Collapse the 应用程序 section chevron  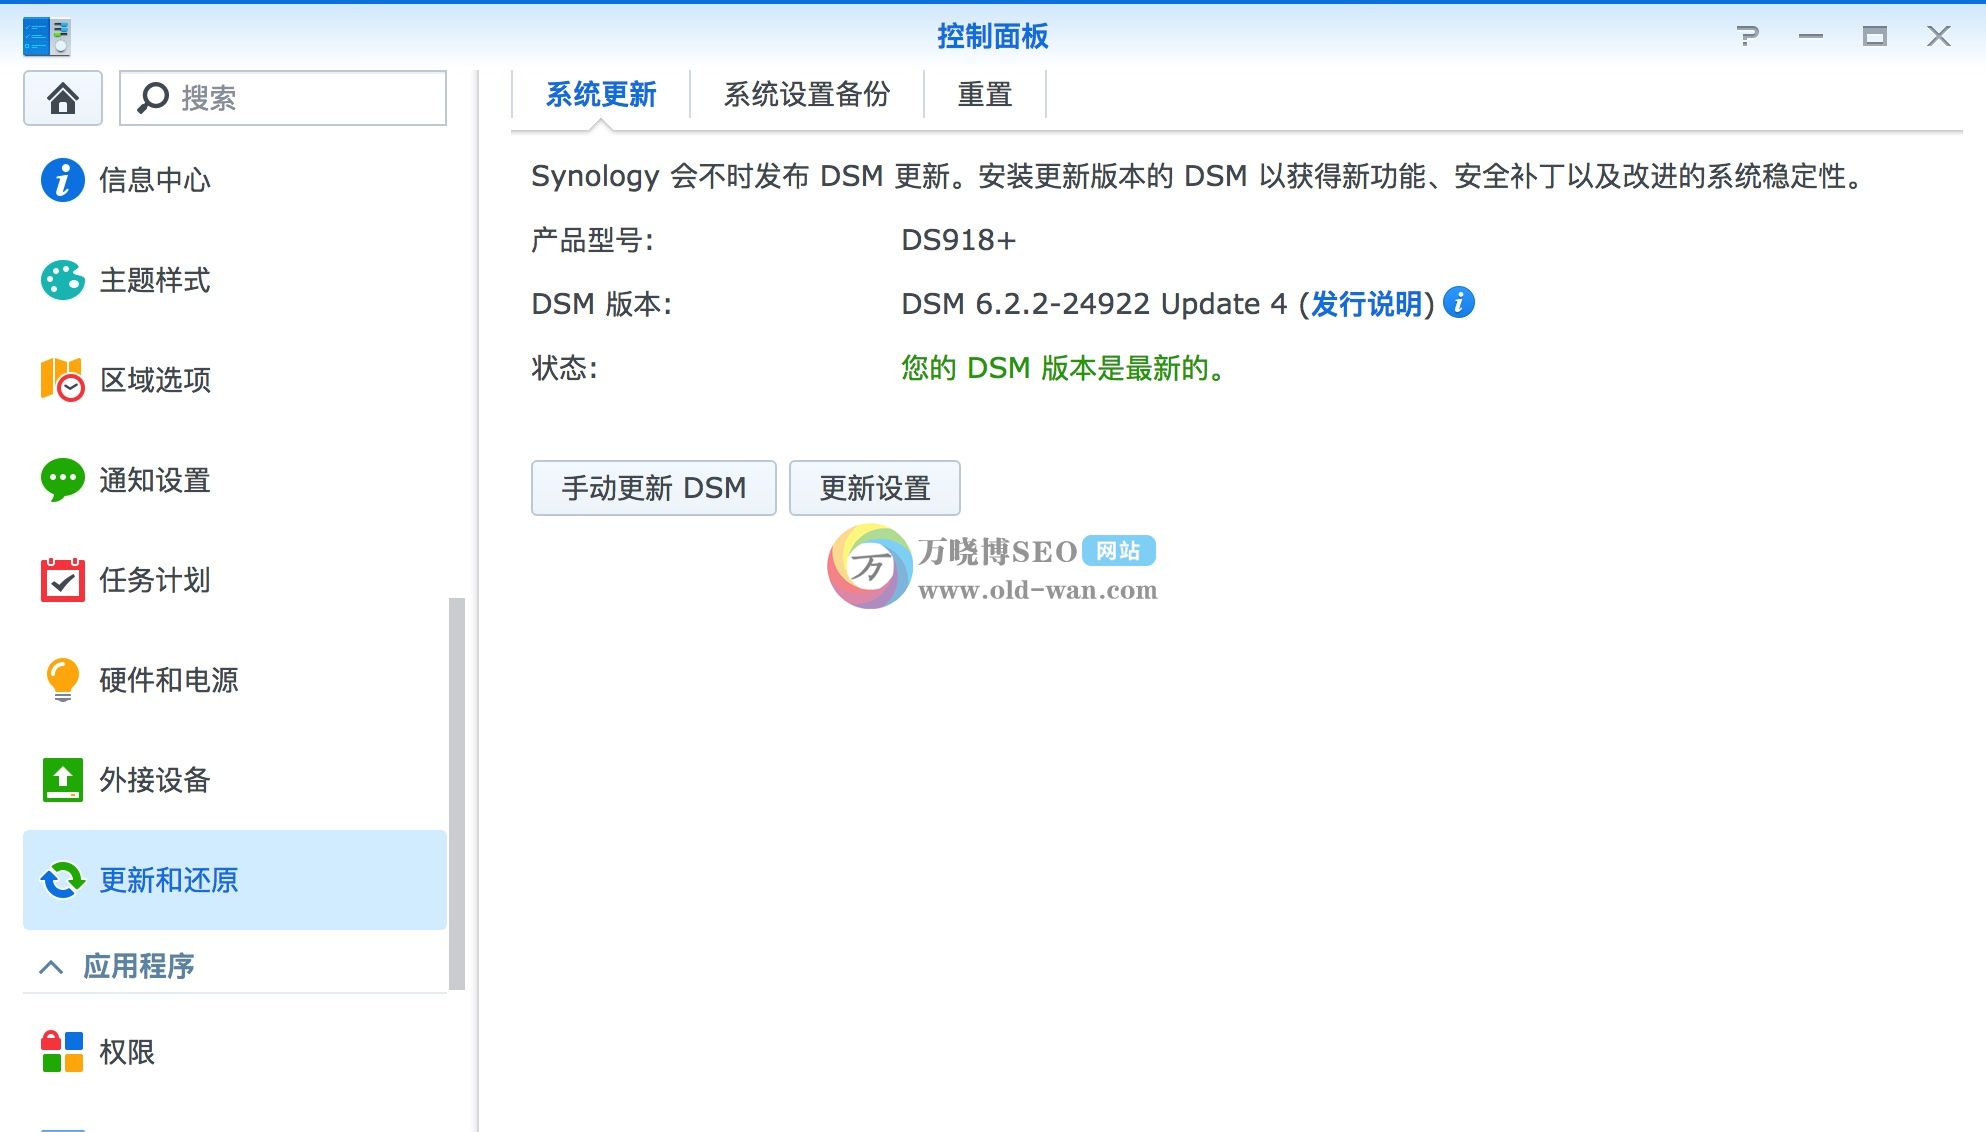(51, 967)
